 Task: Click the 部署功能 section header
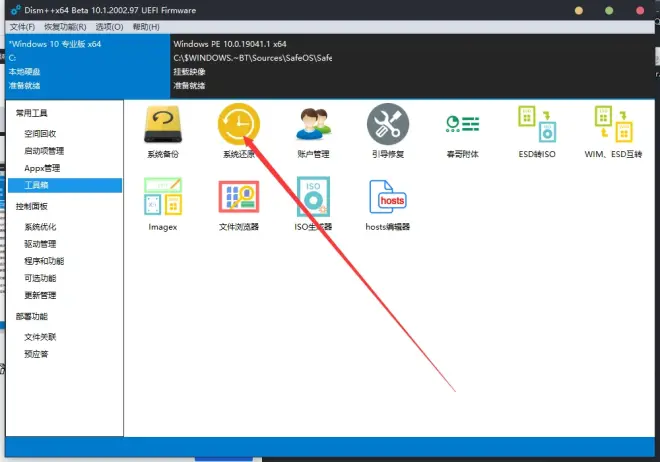point(32,316)
